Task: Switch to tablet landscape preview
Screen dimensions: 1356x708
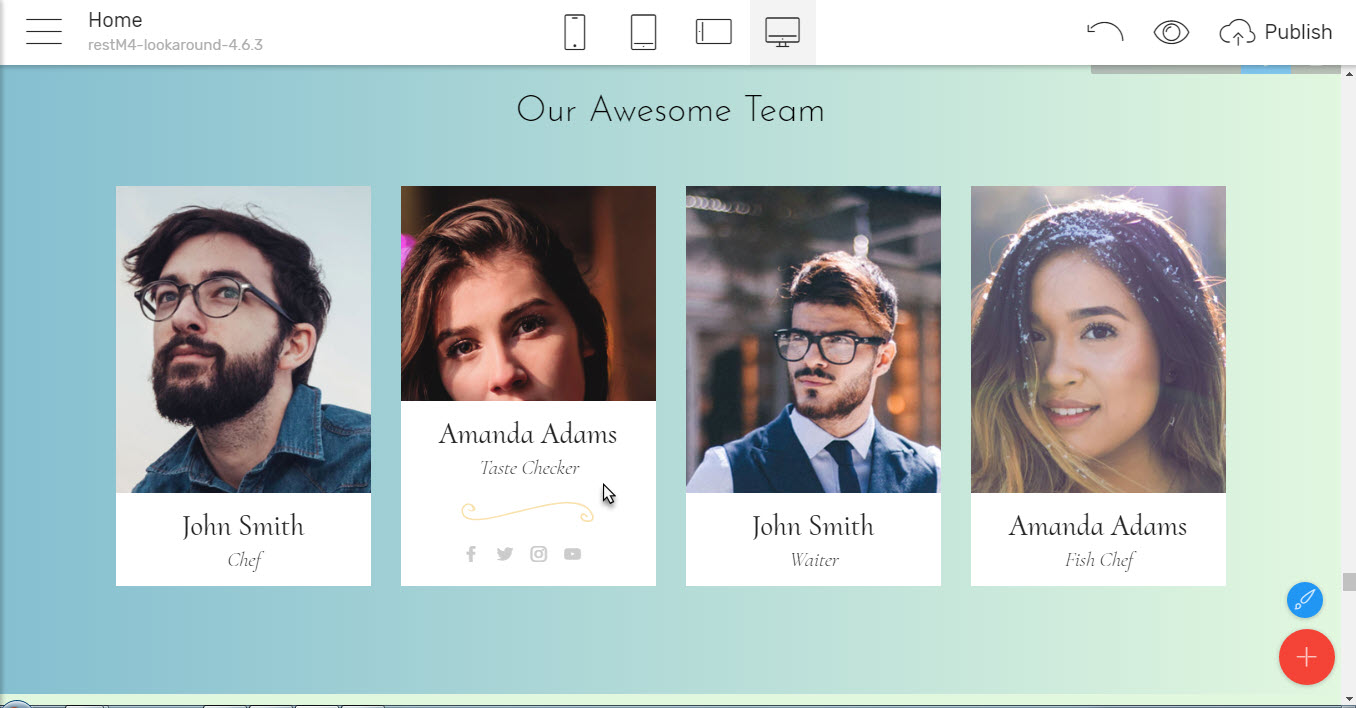Action: point(714,32)
